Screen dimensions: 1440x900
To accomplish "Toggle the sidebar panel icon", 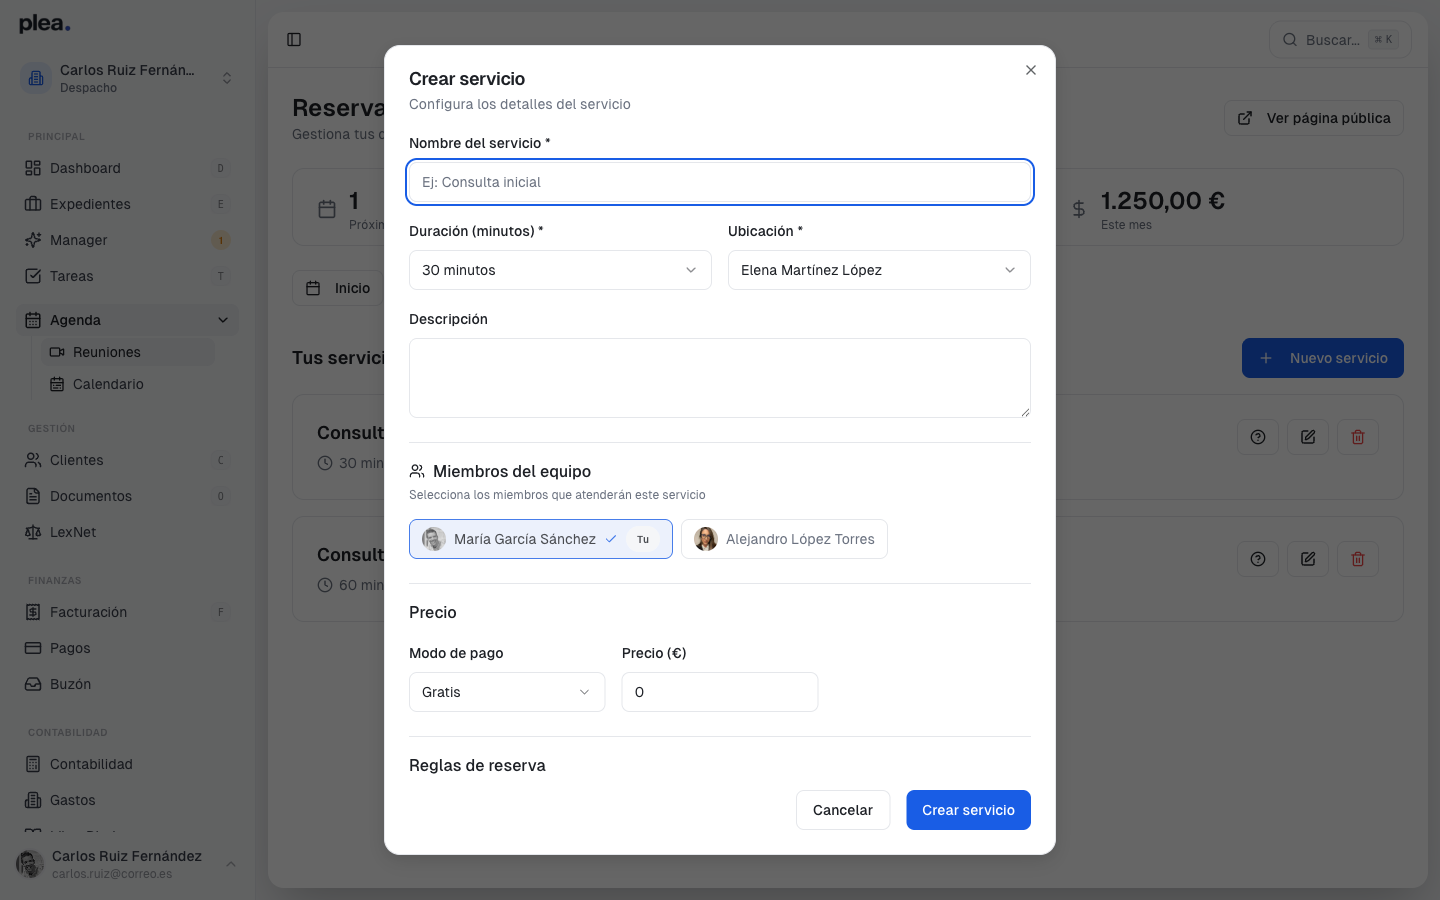I will tap(294, 40).
